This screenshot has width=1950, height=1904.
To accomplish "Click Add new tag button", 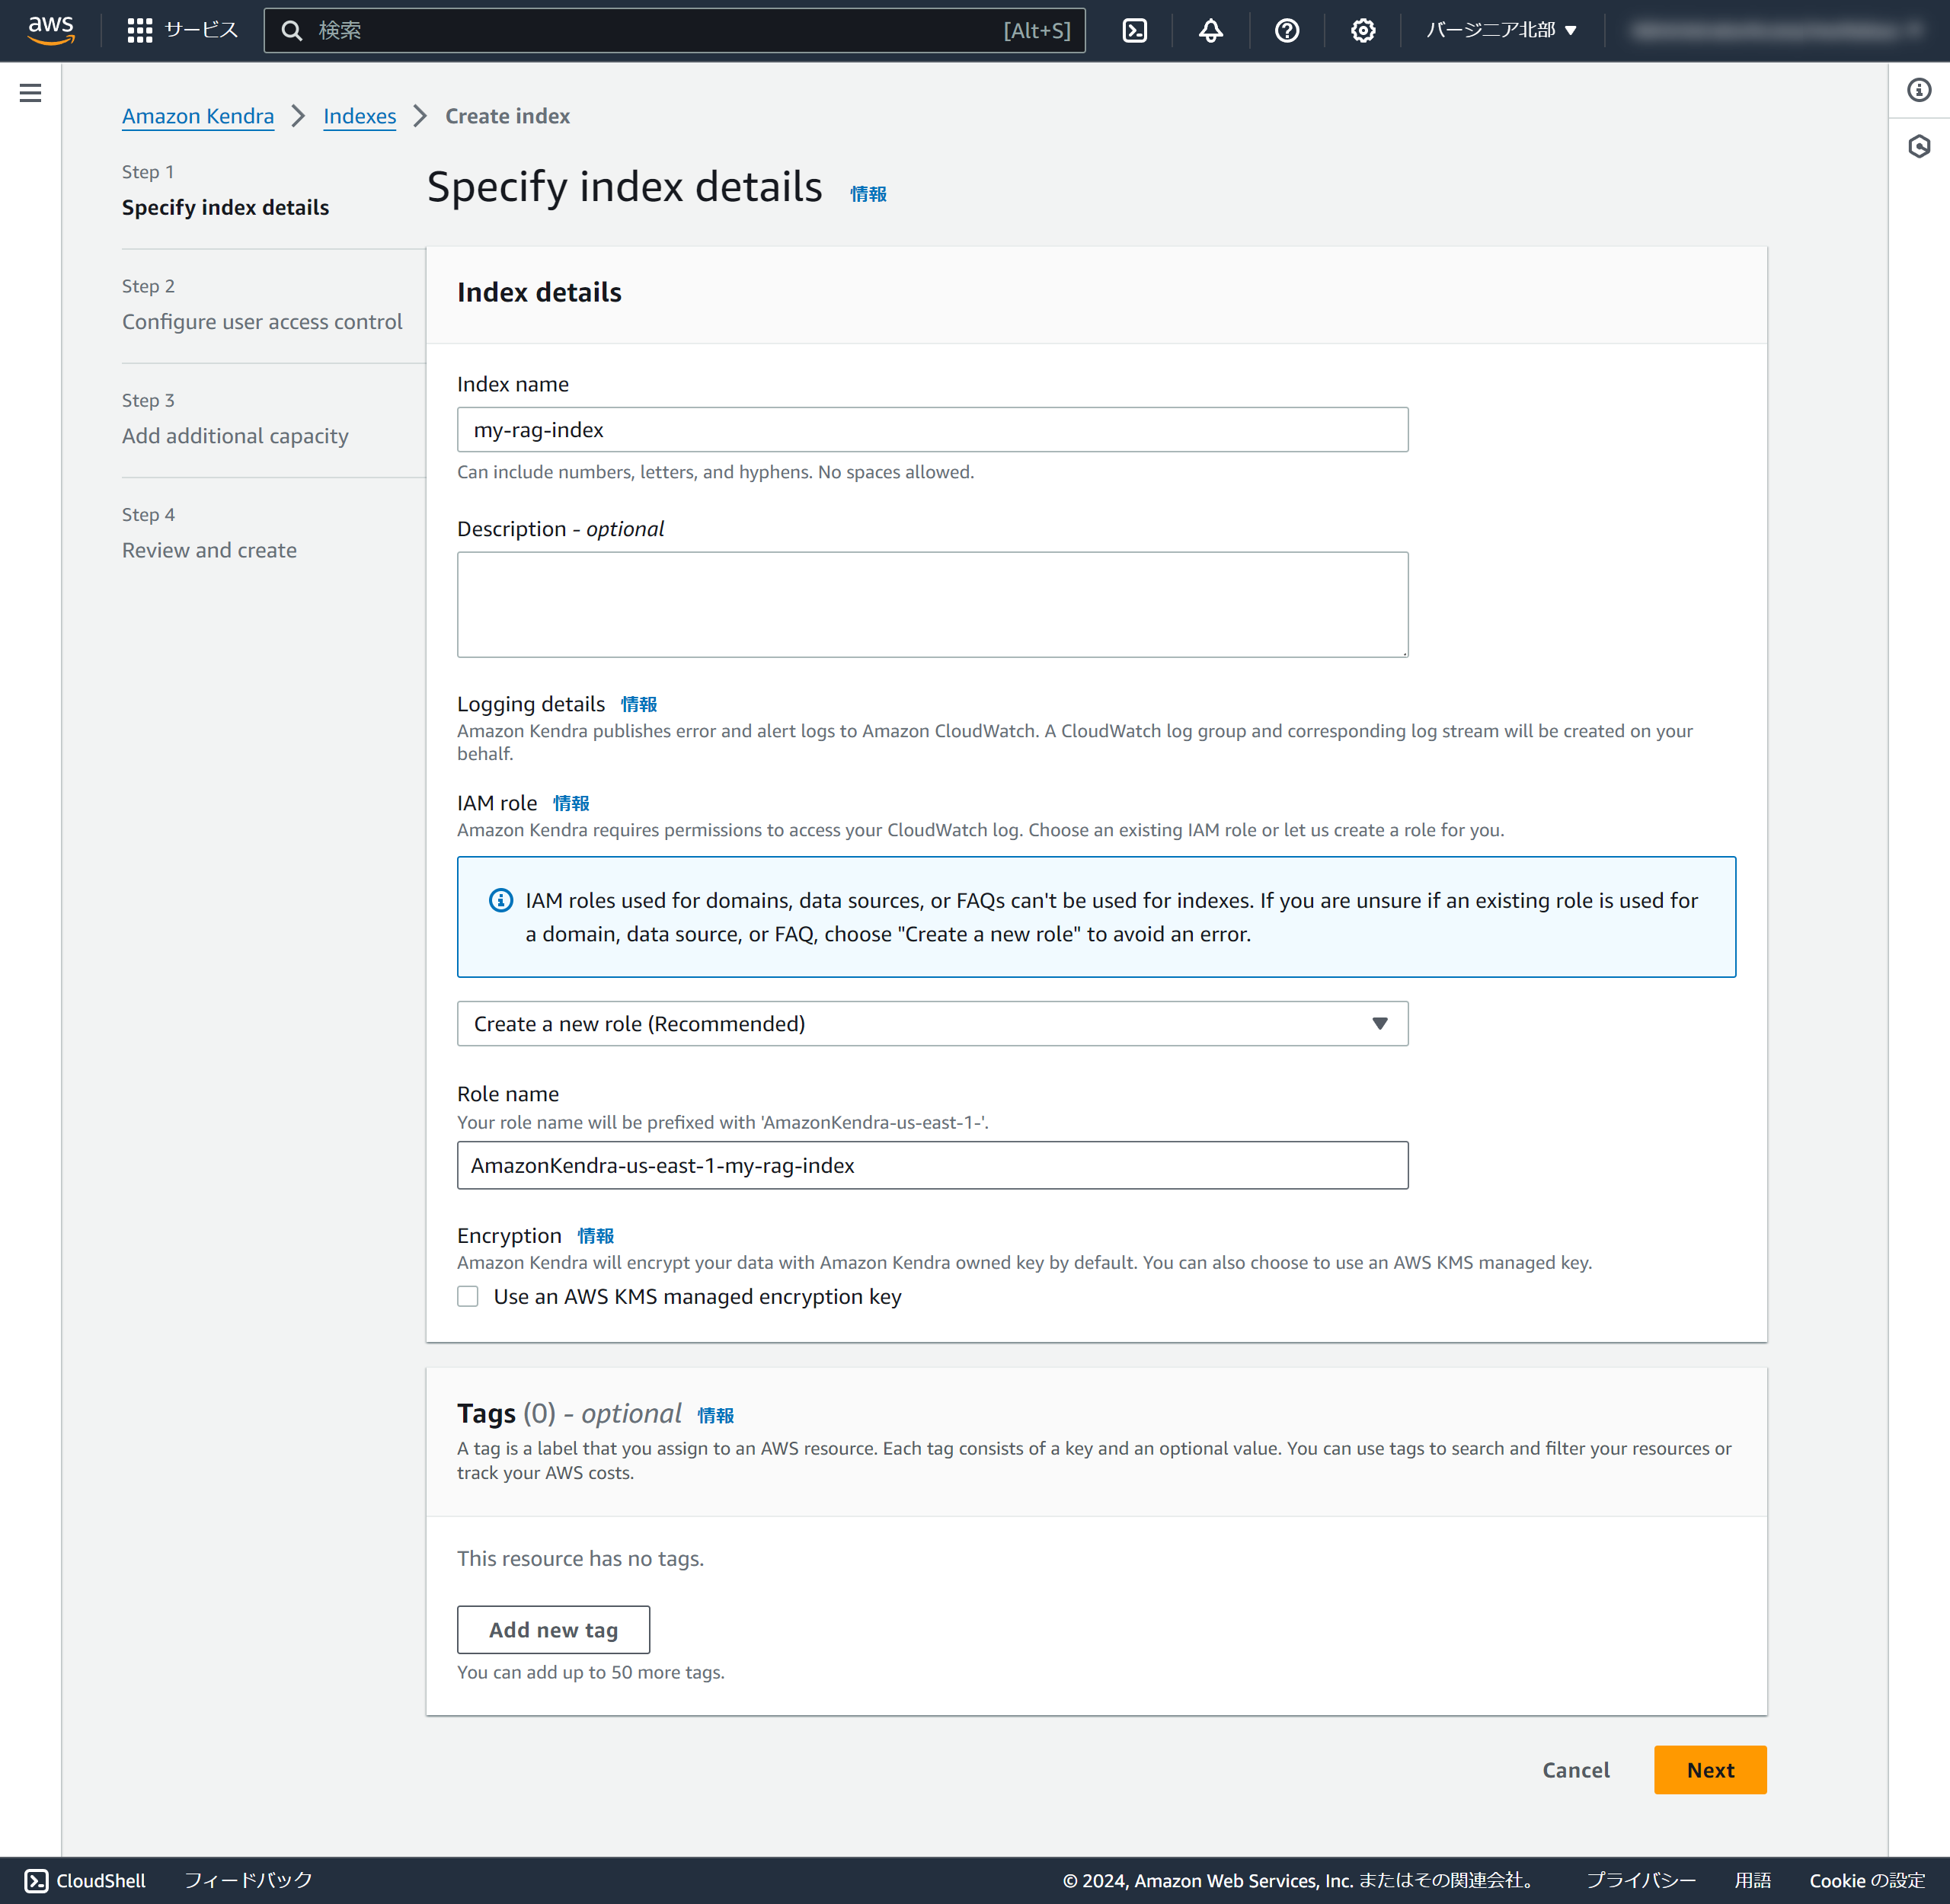I will point(553,1629).
